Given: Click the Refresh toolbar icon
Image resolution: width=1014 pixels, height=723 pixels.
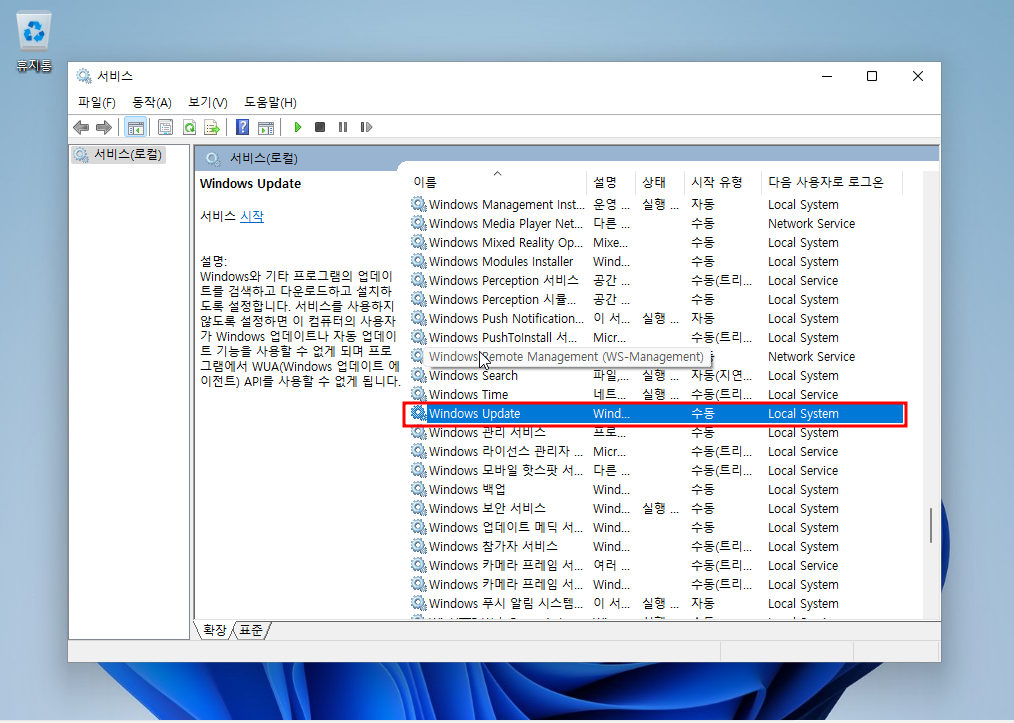Looking at the screenshot, I should coord(189,127).
